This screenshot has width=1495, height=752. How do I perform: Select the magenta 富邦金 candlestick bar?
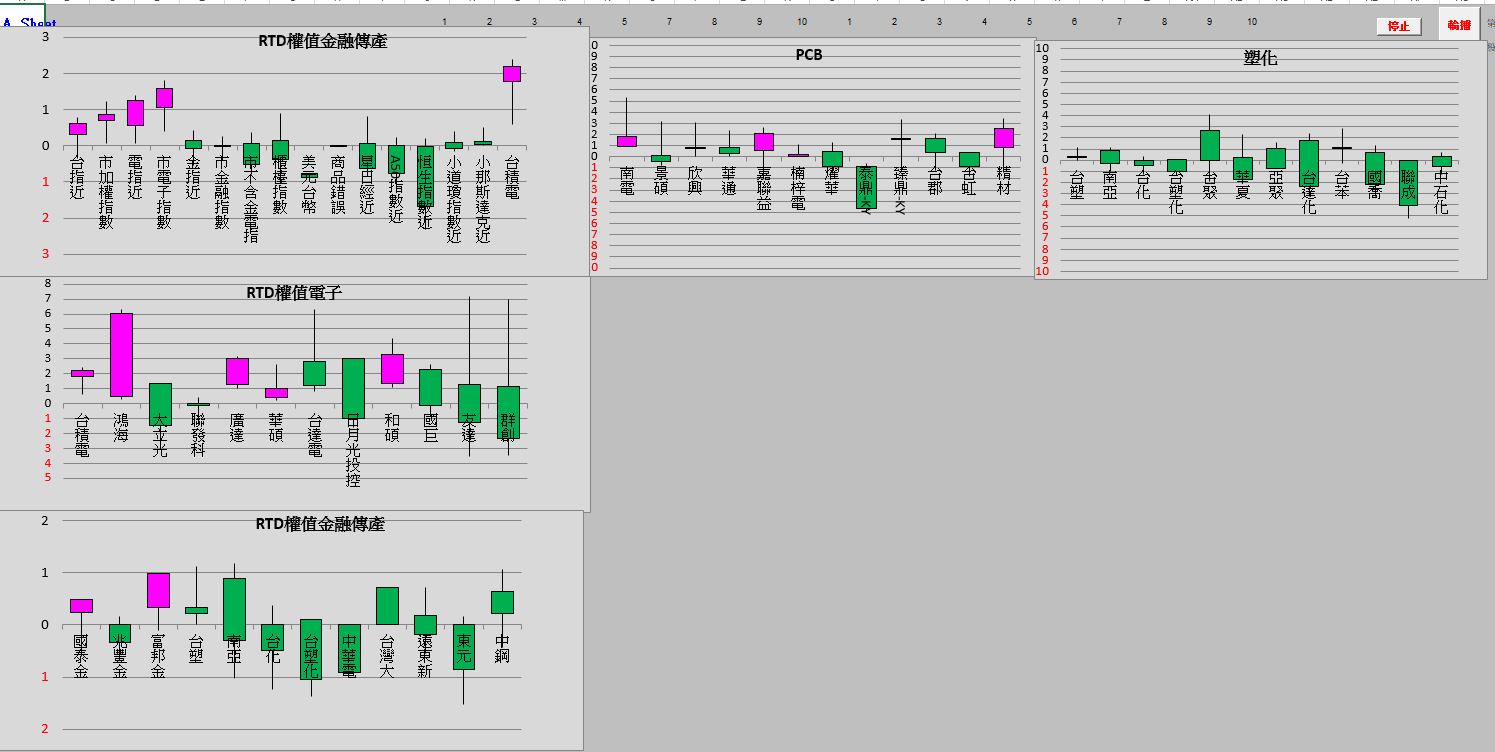click(x=158, y=590)
